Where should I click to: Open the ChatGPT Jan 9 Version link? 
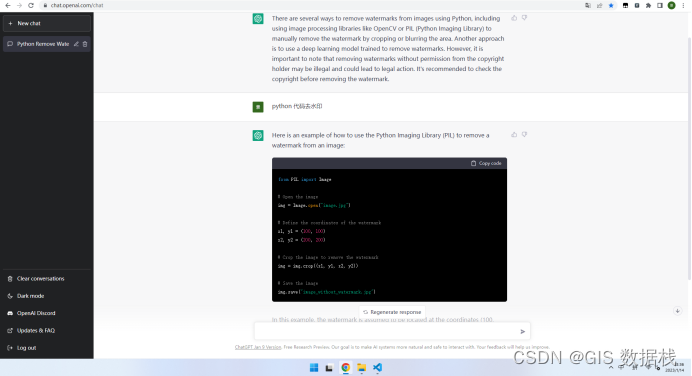[x=258, y=347]
